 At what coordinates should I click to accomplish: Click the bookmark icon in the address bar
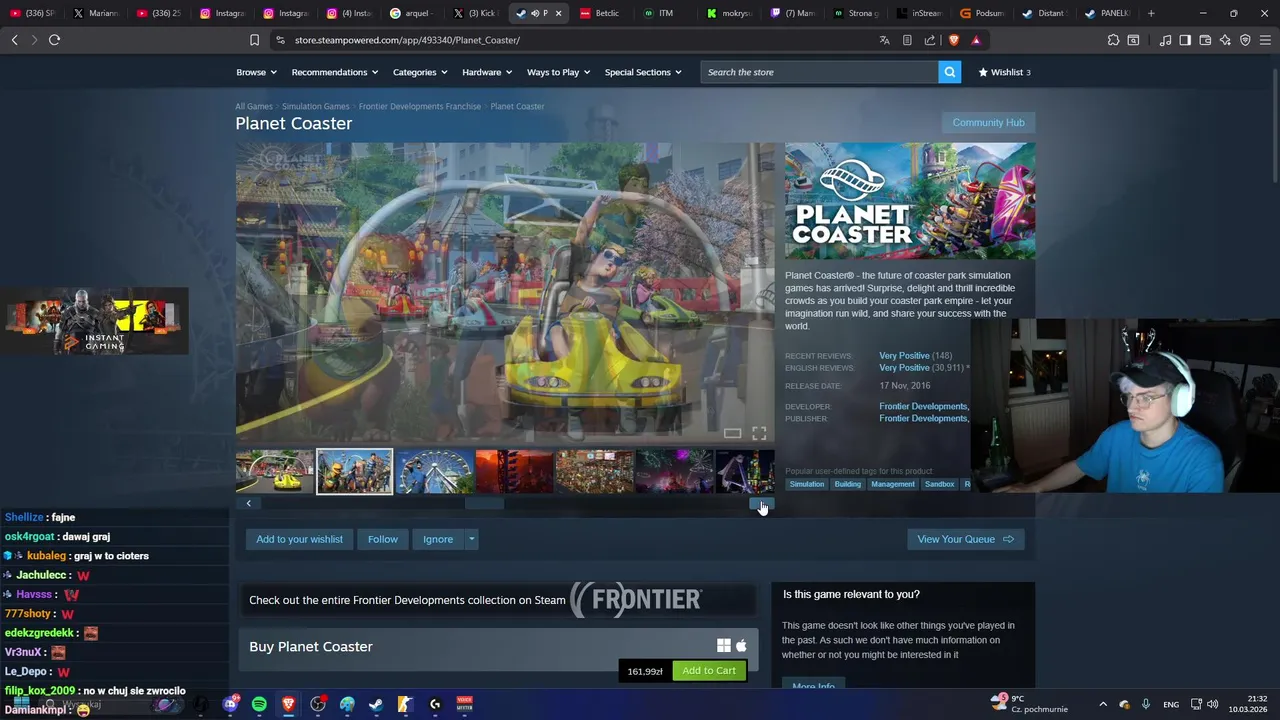(254, 40)
